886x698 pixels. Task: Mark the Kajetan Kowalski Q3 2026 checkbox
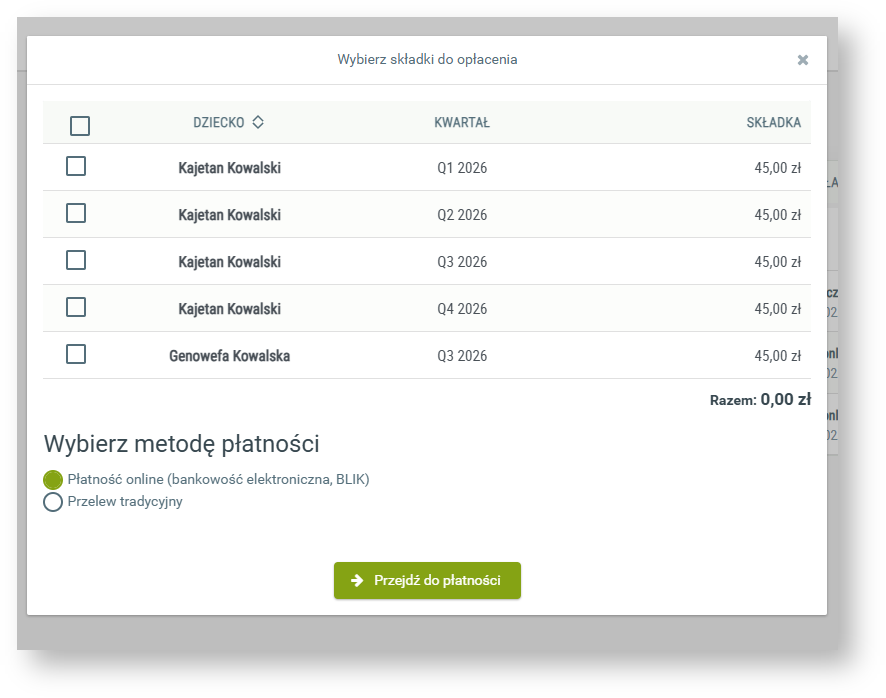pos(76,261)
